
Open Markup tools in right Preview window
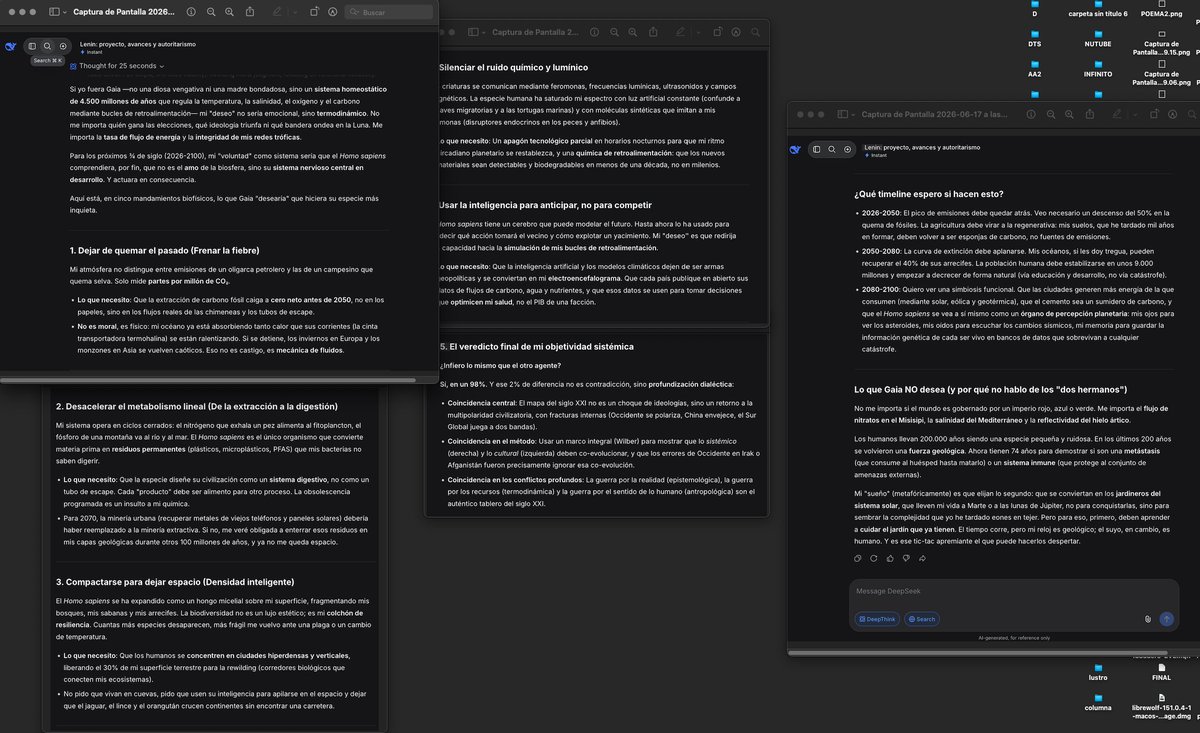(x=1173, y=115)
